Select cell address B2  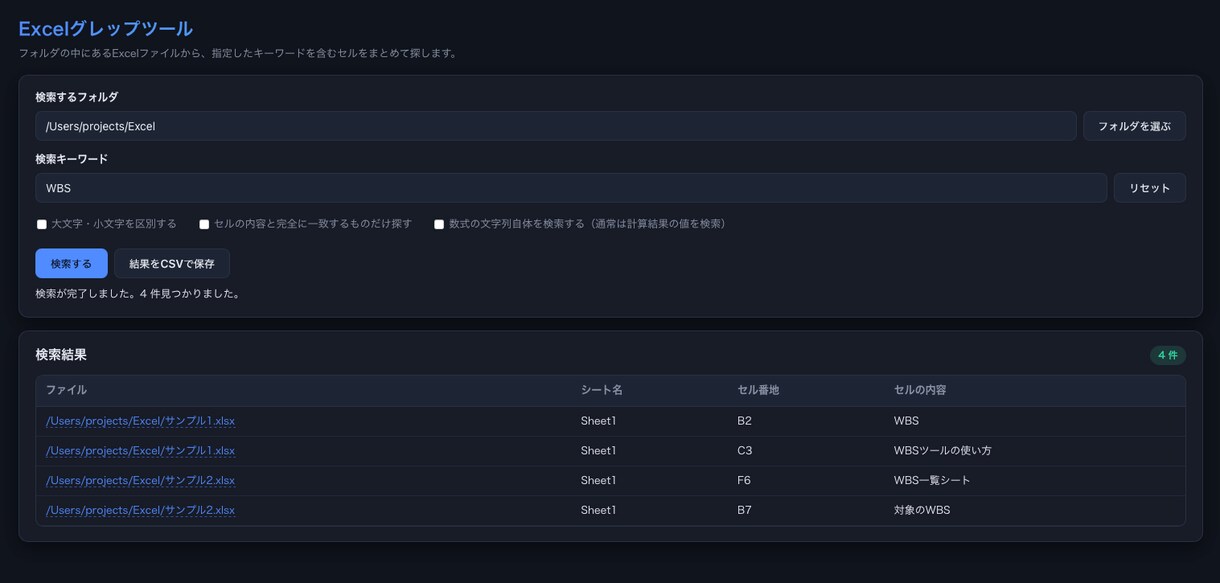tap(744, 421)
